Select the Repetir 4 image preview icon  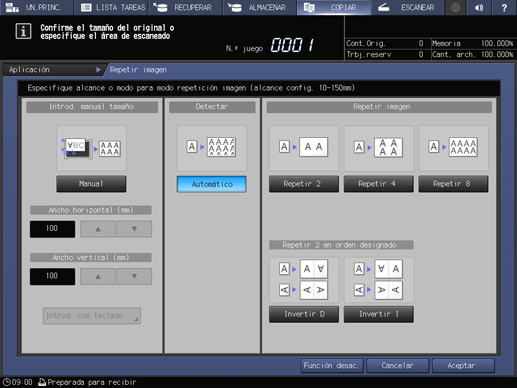379,148
